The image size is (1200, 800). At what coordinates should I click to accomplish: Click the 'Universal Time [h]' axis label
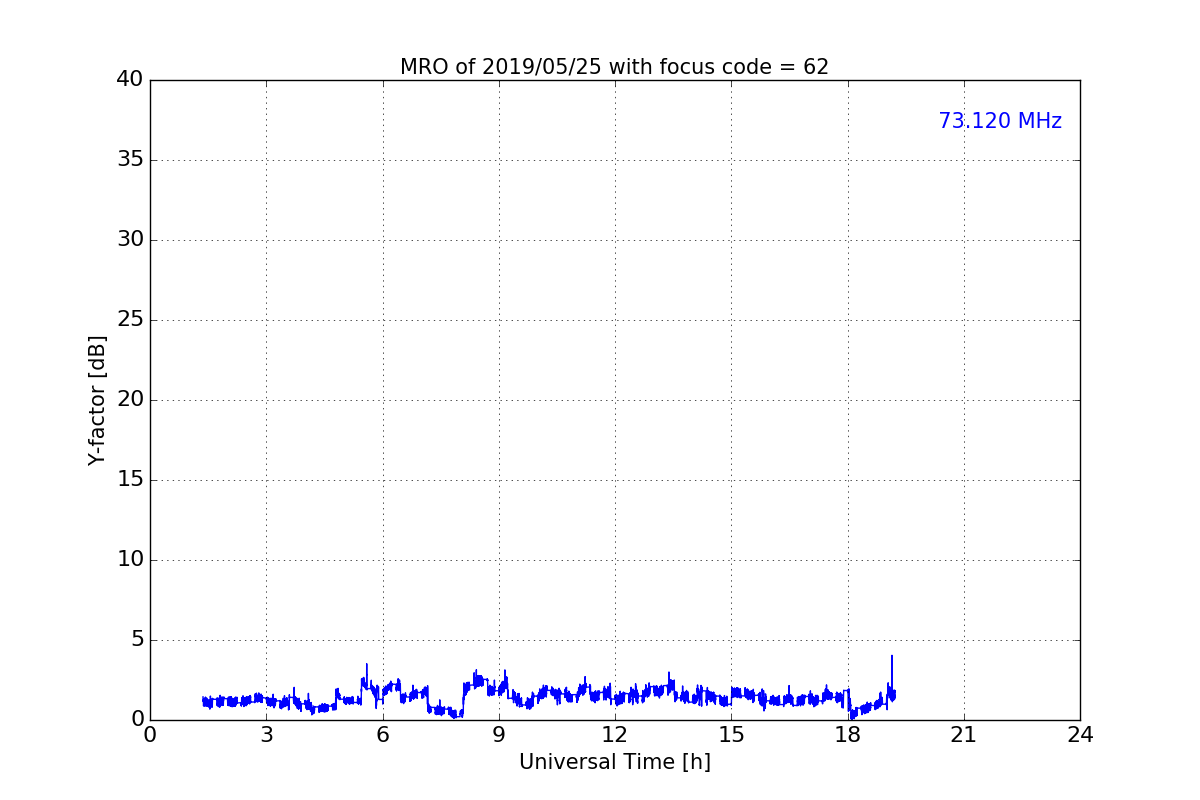click(x=614, y=762)
